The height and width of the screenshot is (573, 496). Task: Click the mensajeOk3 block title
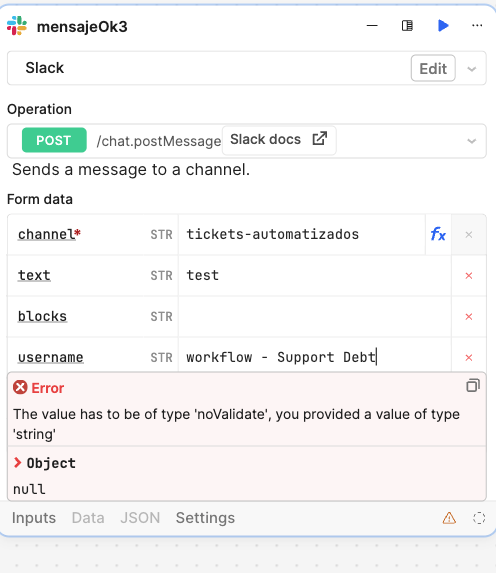click(x=82, y=27)
